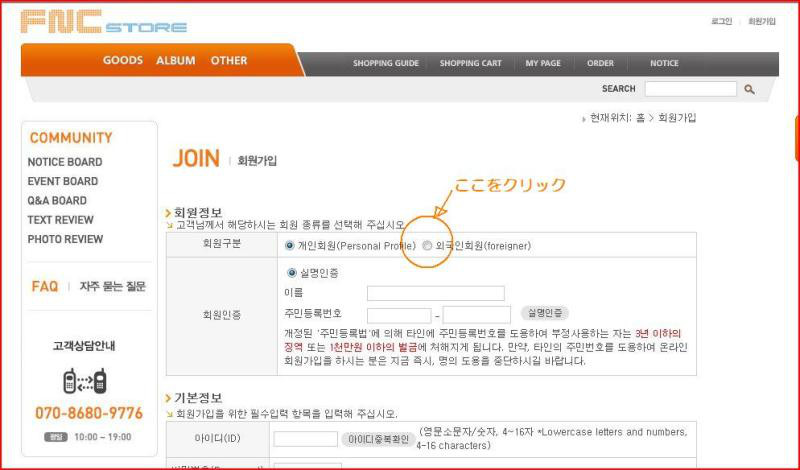
Task: Click the 실명인증 verify button
Action: click(545, 313)
